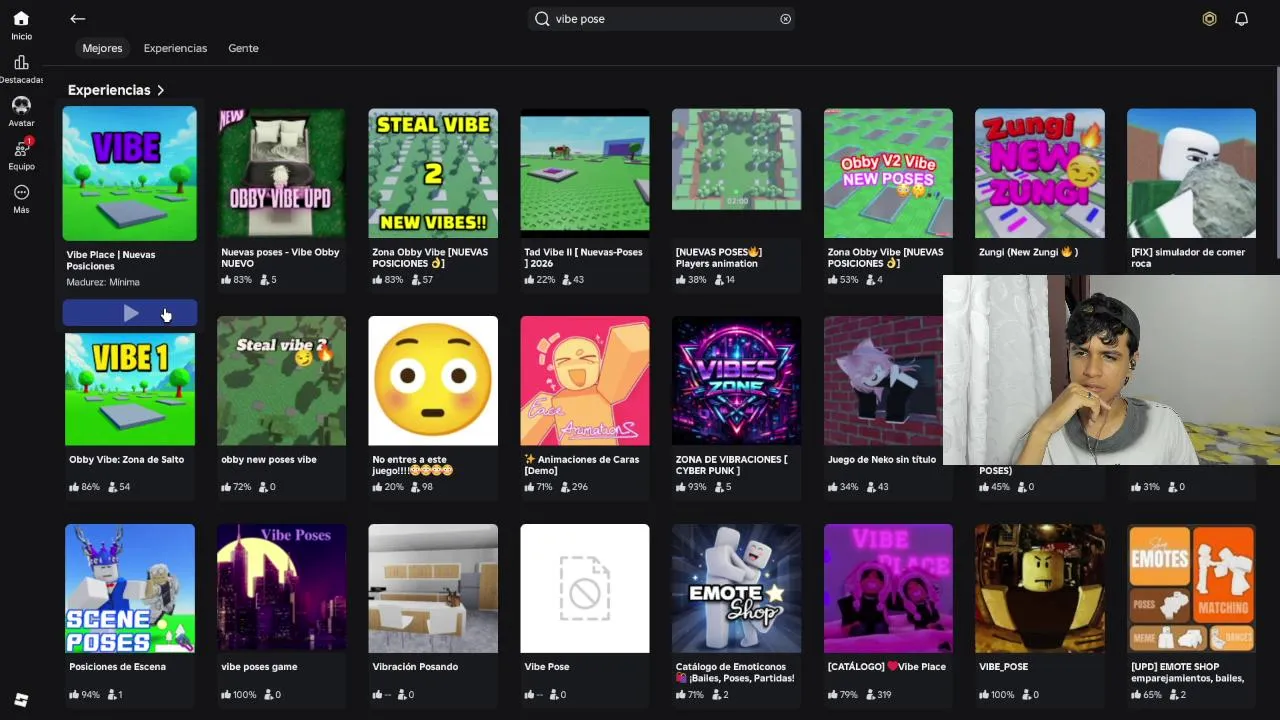Click the 'VIBE_POSE' title text
This screenshot has height=720, width=1280.
(1003, 667)
